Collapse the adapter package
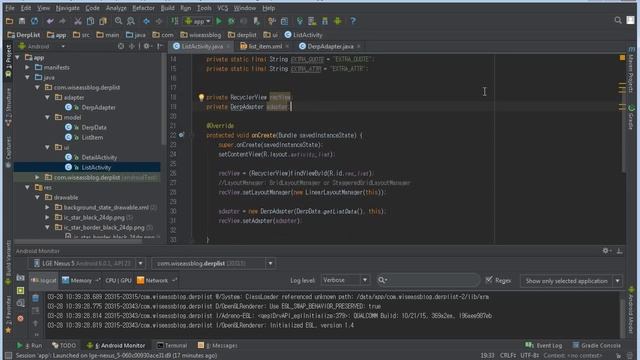 coord(47,98)
